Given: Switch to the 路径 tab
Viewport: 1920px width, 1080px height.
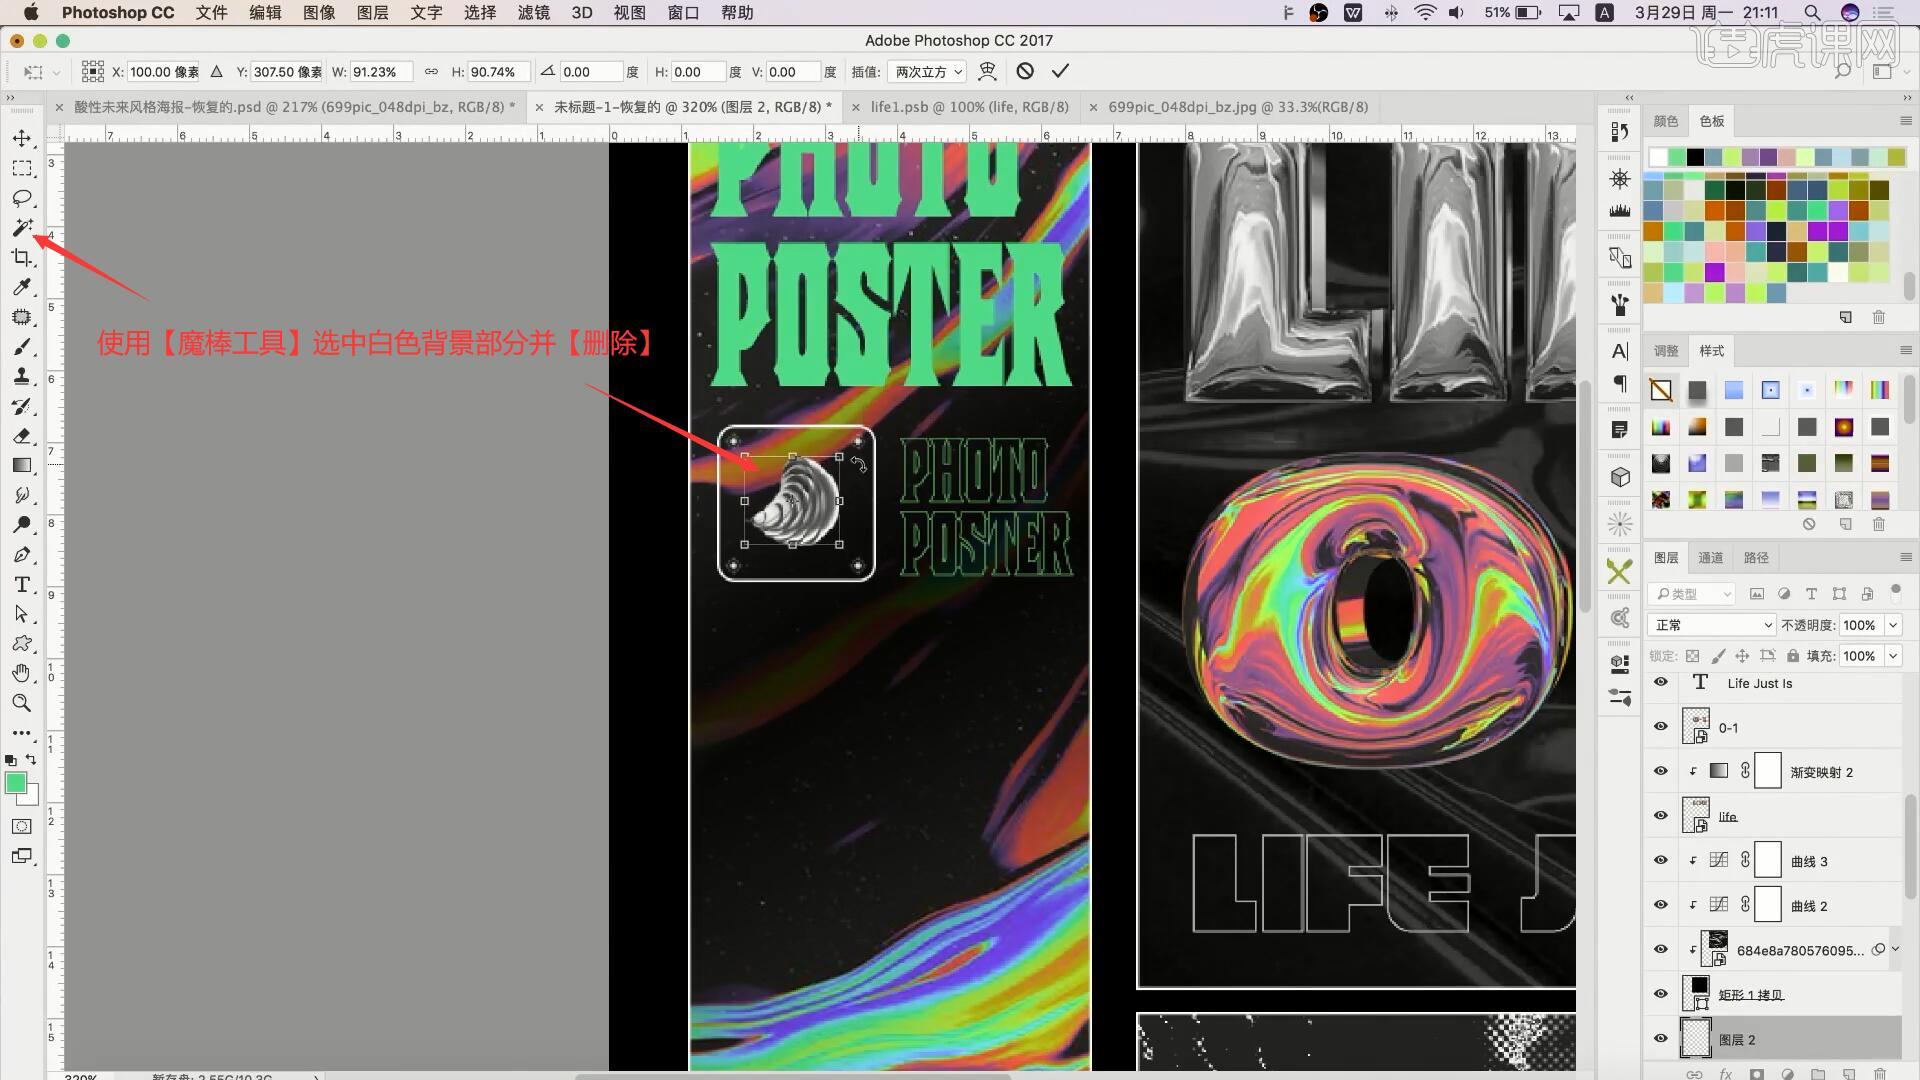Looking at the screenshot, I should pos(1756,558).
